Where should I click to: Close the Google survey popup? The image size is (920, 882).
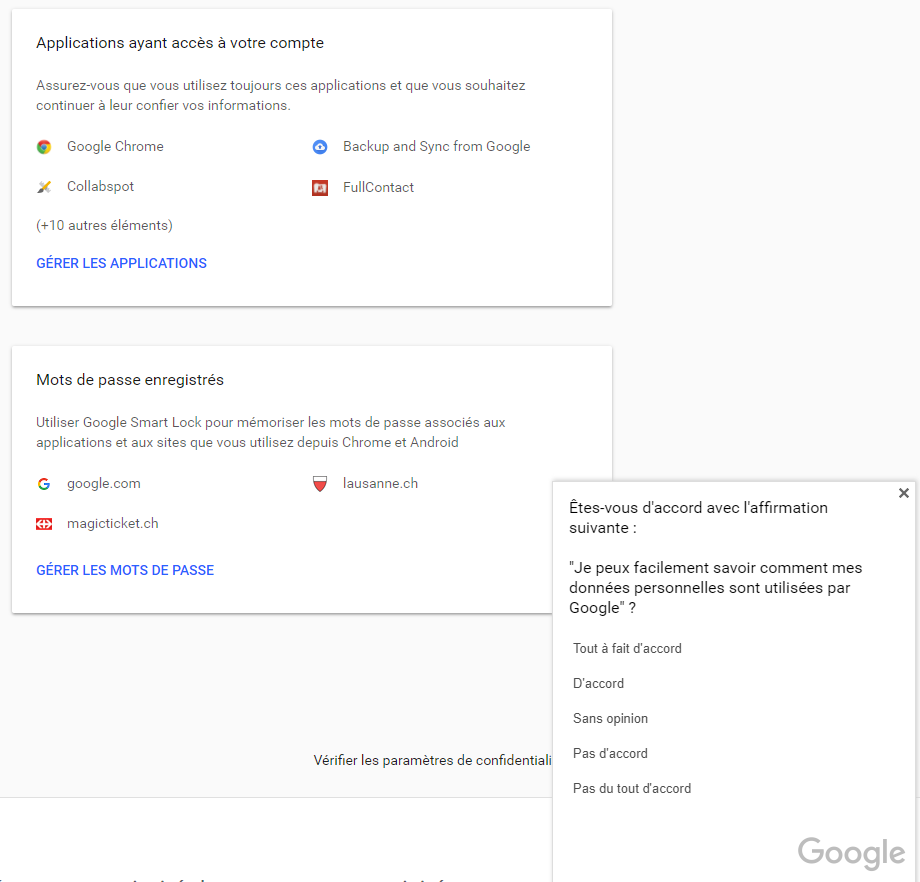click(904, 493)
